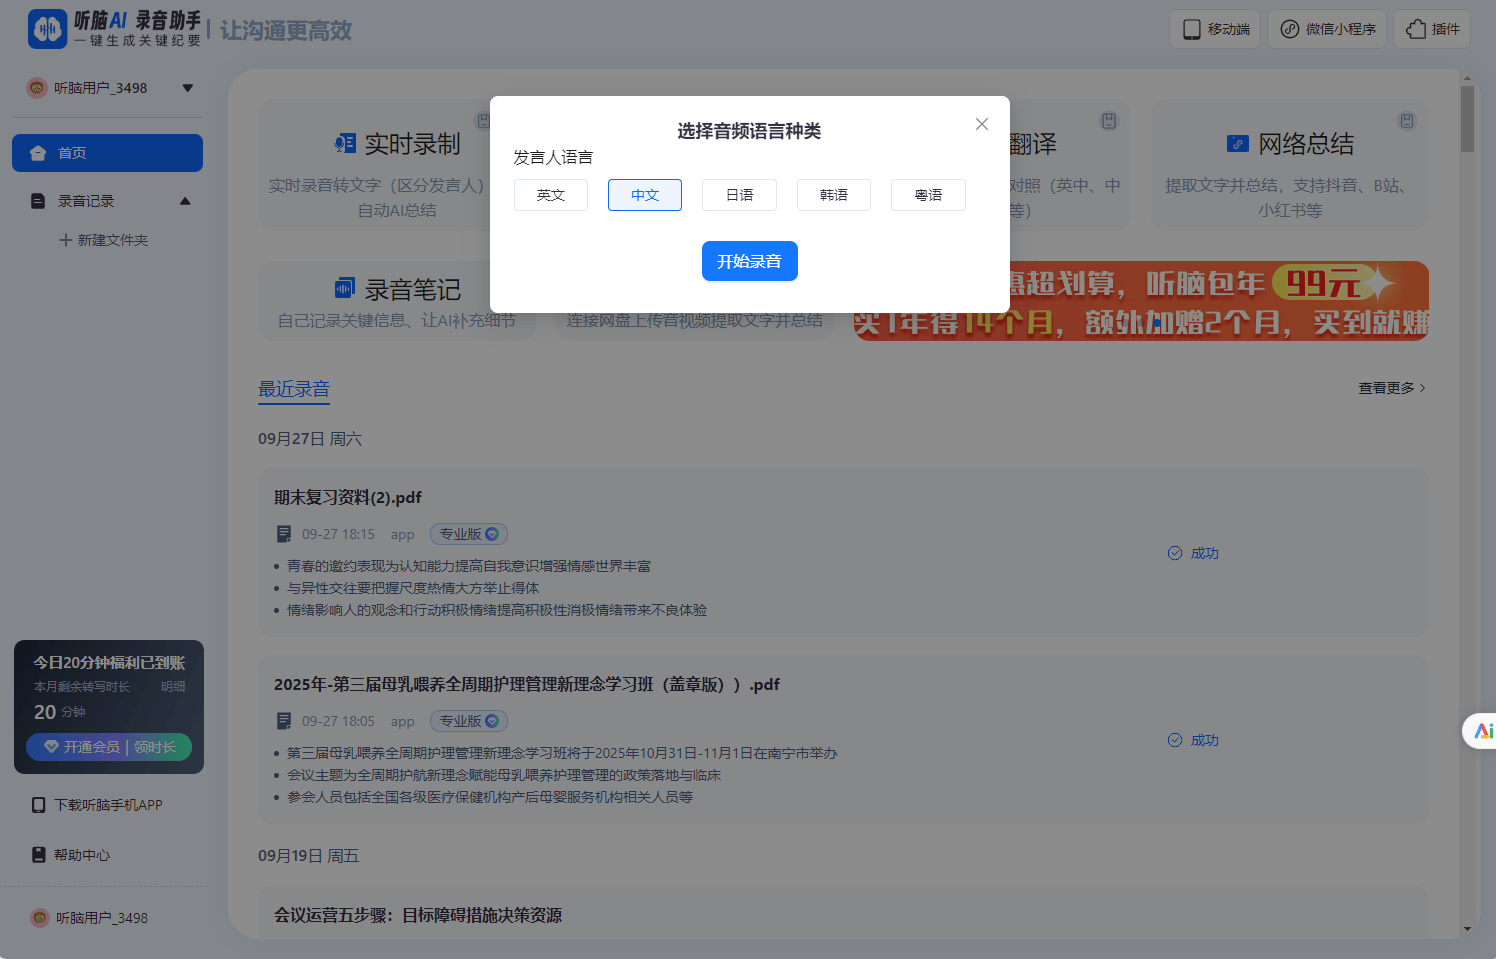The image size is (1496, 959).
Task: Select 英文 as speaker language
Action: point(551,195)
